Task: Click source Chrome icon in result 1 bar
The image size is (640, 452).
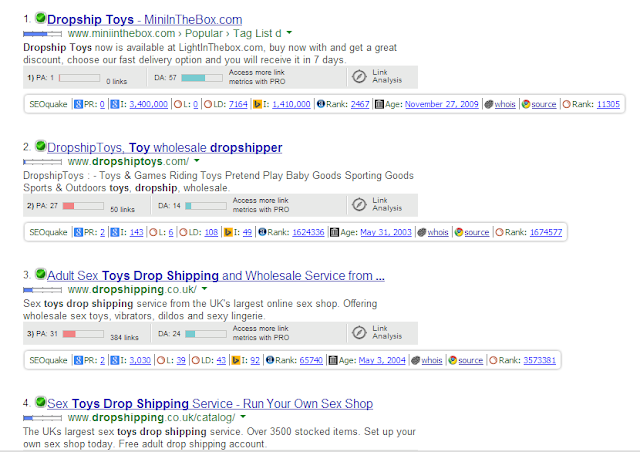Action: [526, 104]
